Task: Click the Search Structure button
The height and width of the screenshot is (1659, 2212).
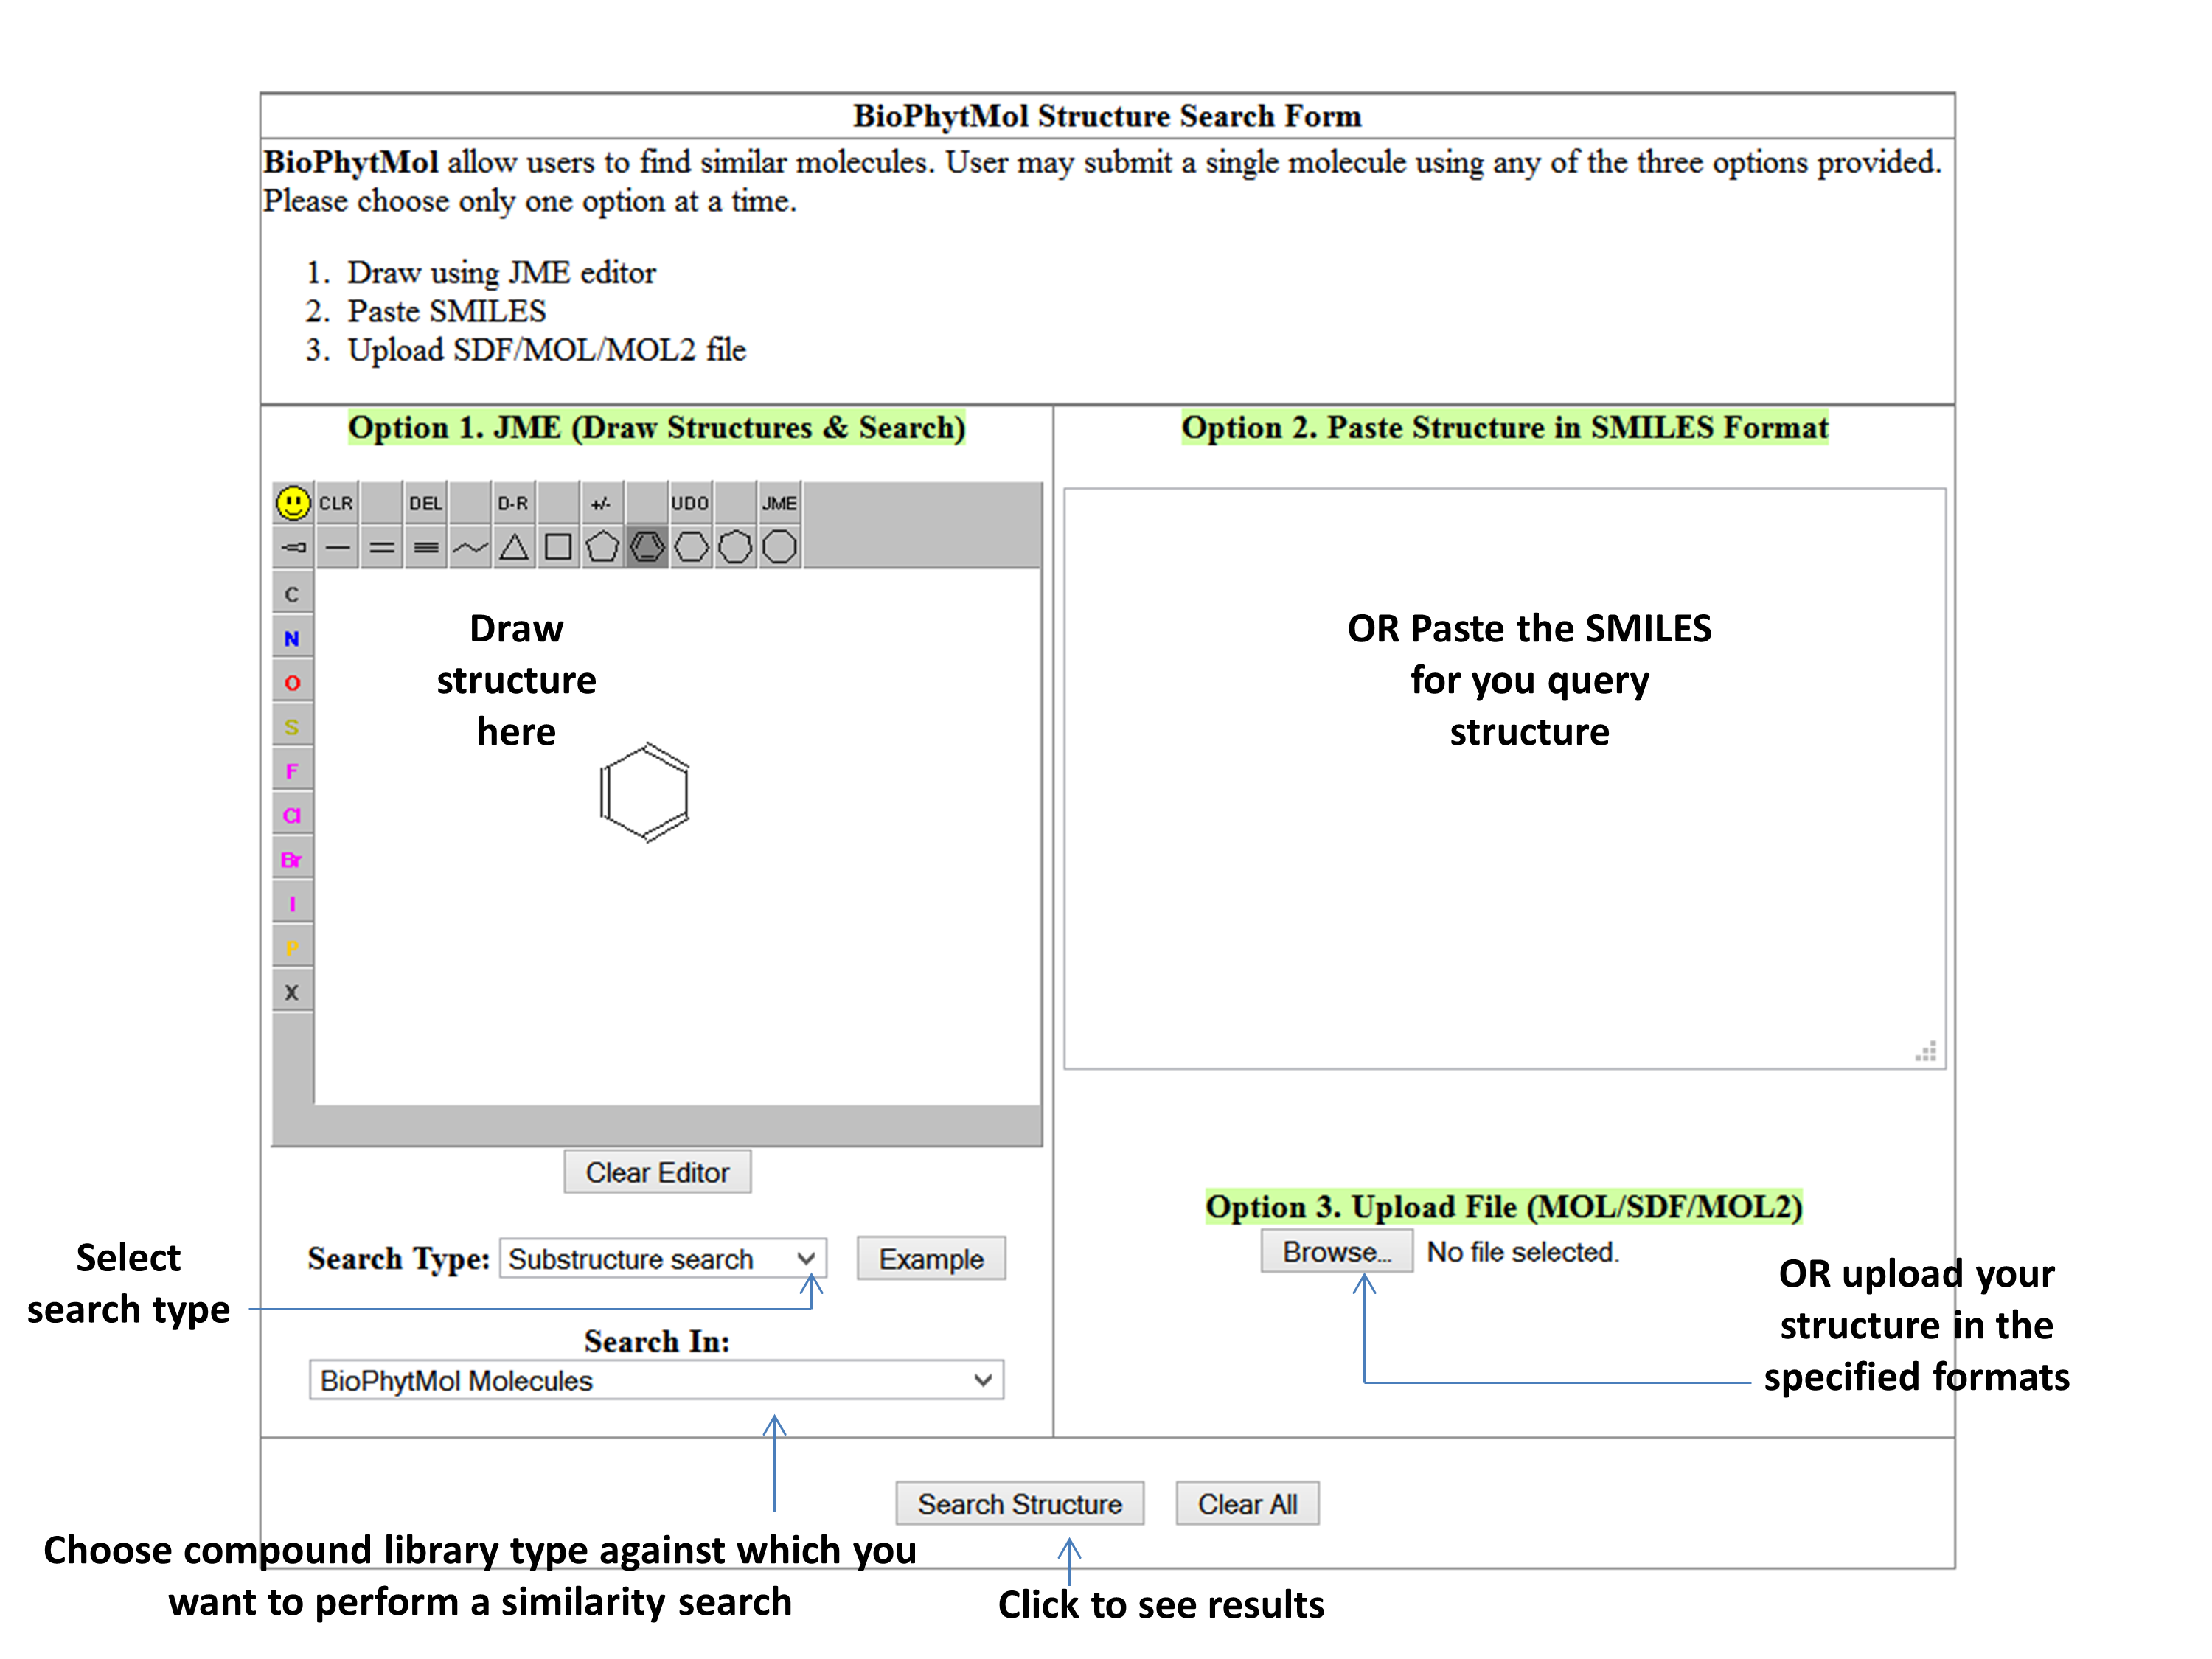Action: click(1019, 1503)
